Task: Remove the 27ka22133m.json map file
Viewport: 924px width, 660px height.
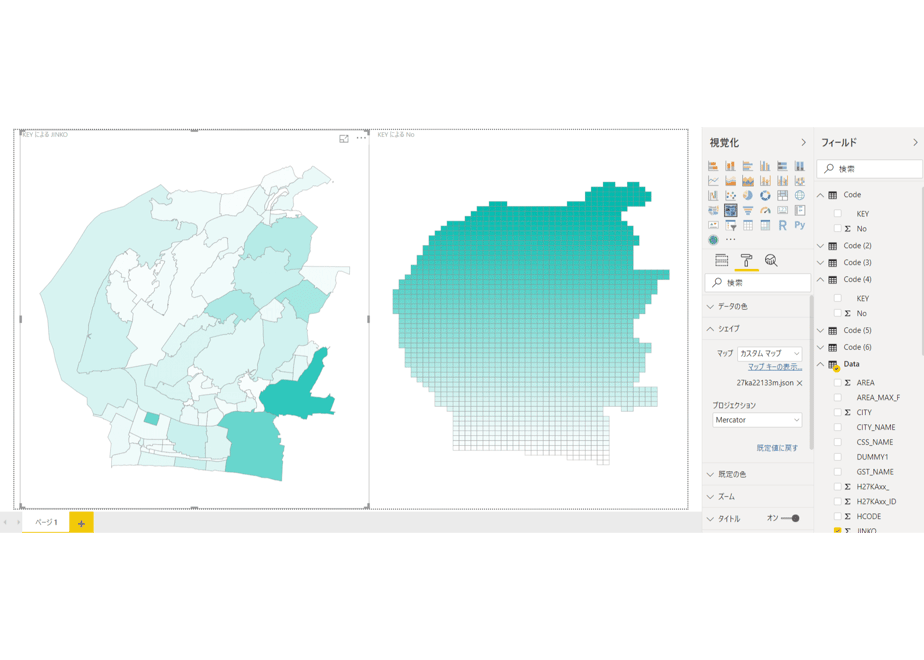Action: tap(800, 383)
